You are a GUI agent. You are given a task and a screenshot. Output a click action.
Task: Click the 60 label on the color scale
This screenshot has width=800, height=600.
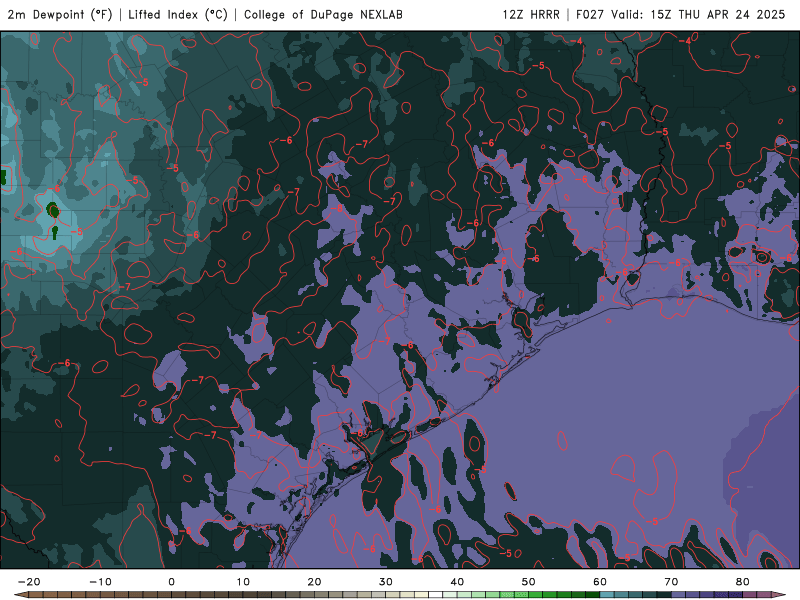tap(600, 582)
